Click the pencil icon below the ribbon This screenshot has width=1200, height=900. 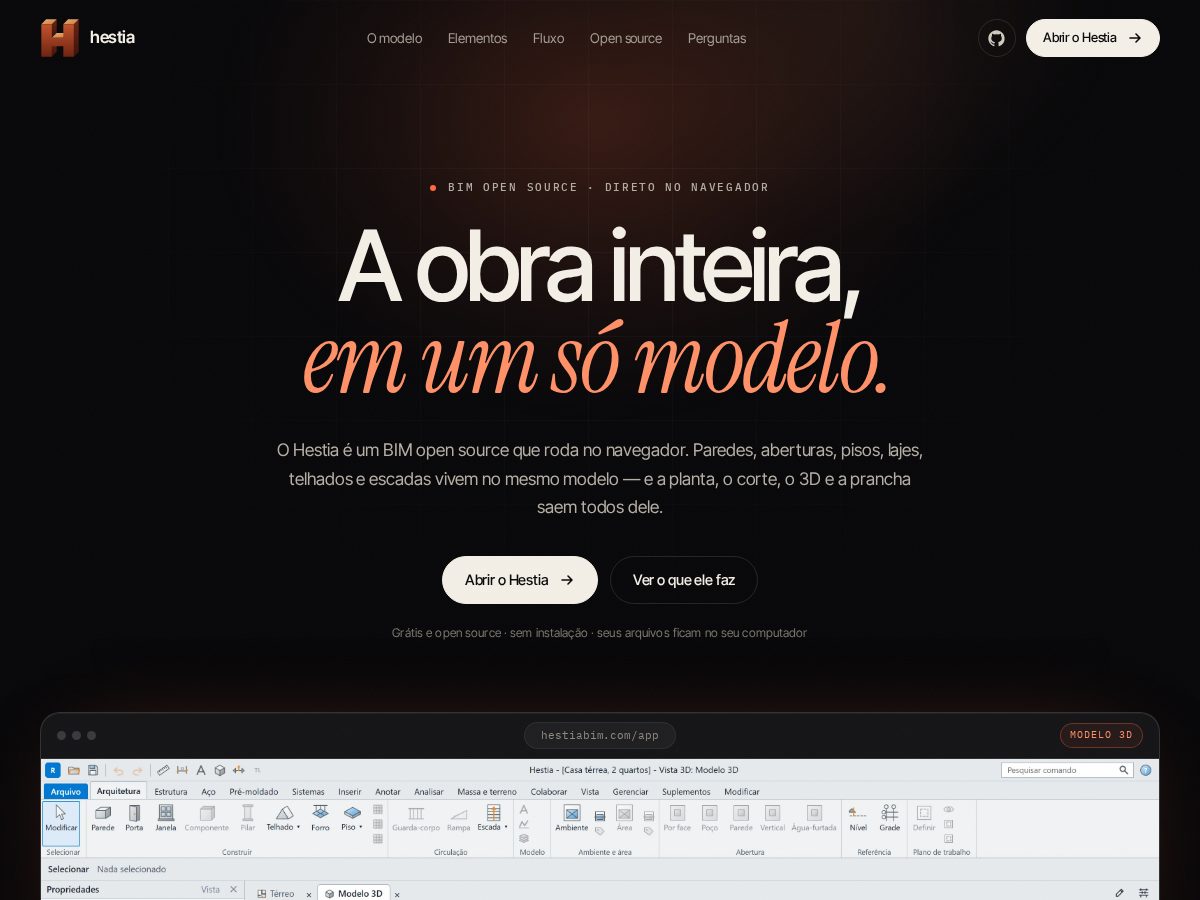(1119, 893)
